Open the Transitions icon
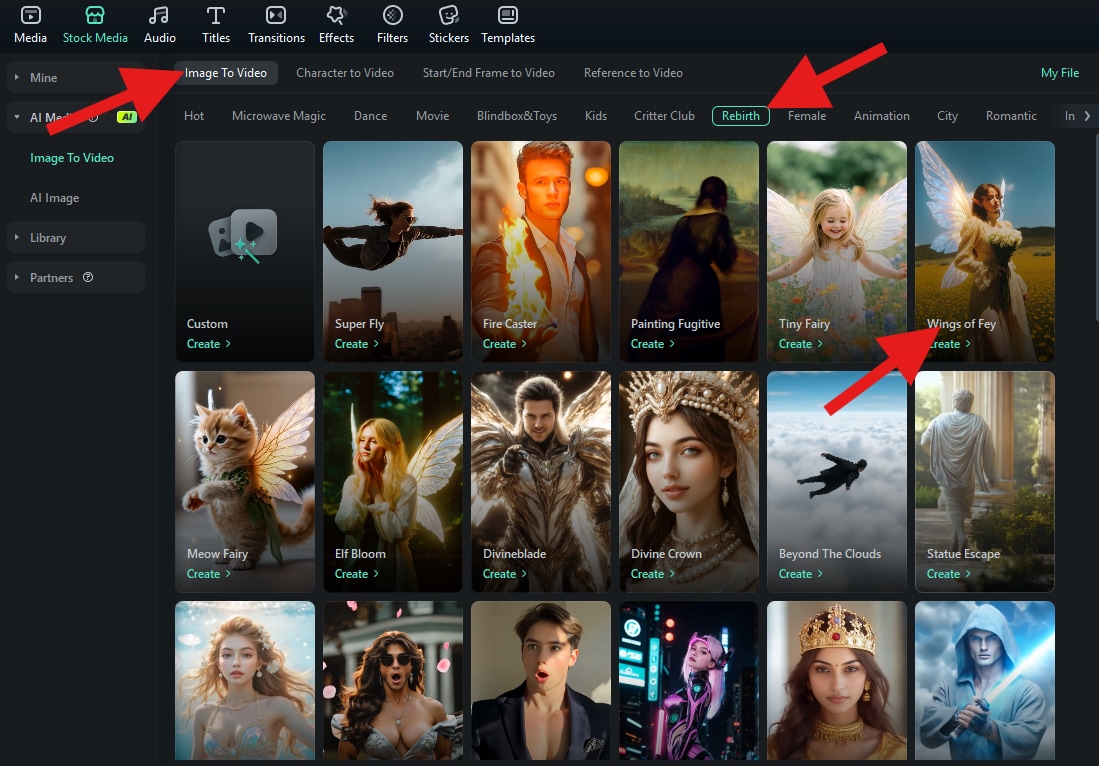 pos(276,15)
